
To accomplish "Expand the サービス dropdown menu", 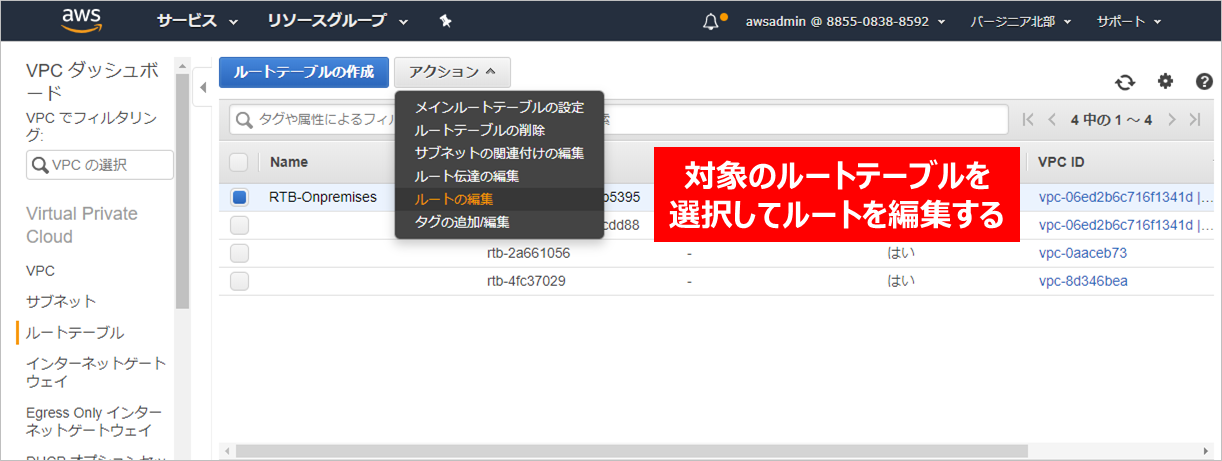I will click(x=197, y=21).
